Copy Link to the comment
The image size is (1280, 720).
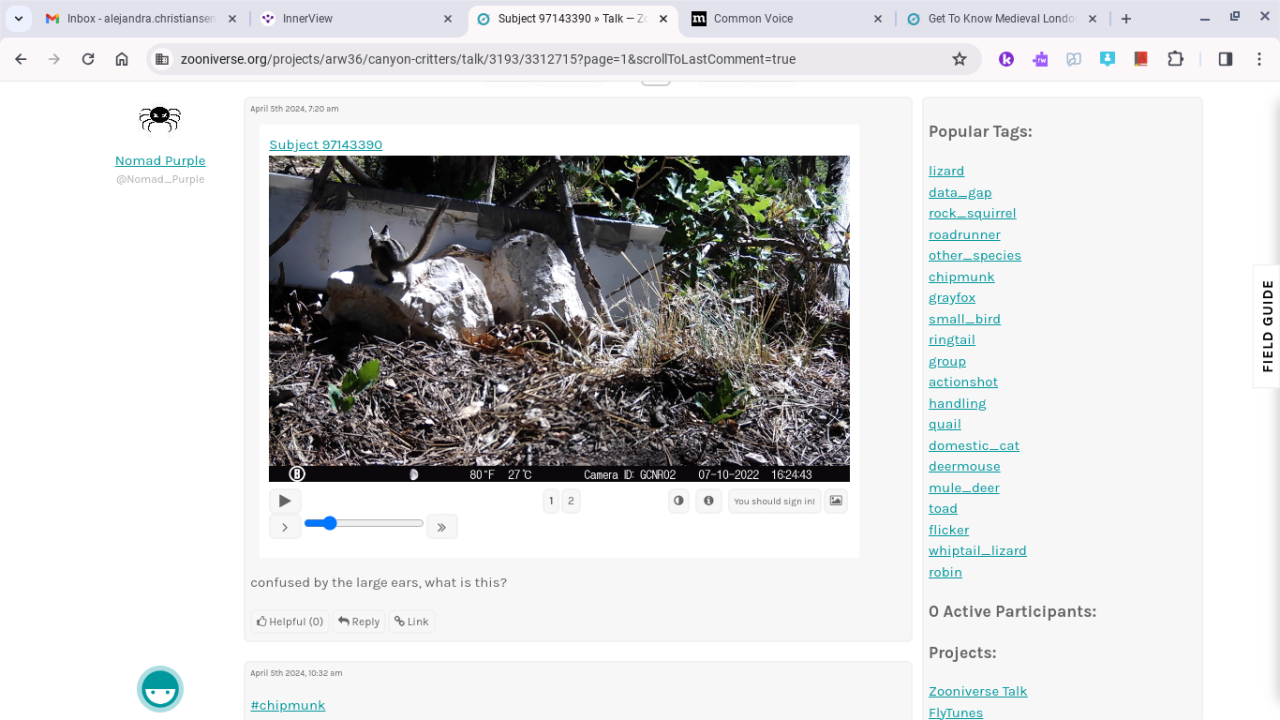tap(411, 622)
